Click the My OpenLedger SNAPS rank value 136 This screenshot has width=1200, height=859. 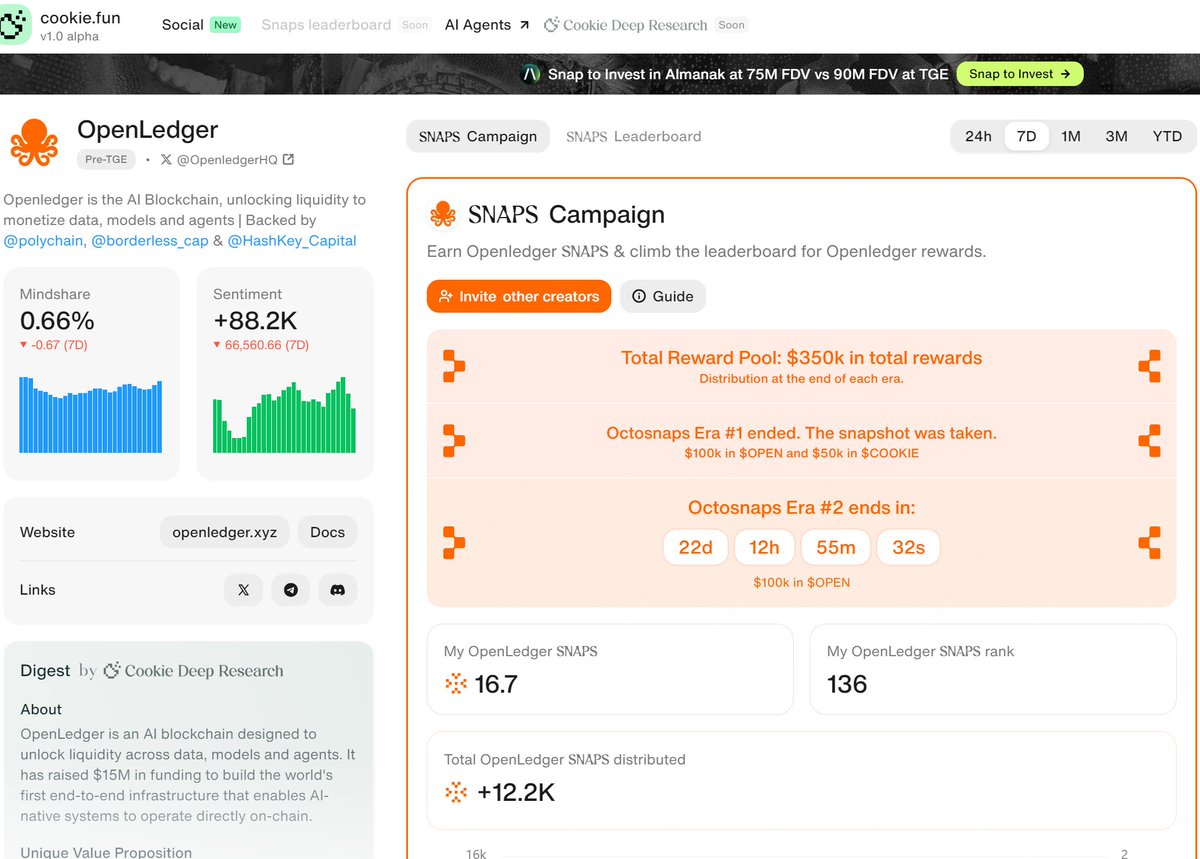point(847,684)
